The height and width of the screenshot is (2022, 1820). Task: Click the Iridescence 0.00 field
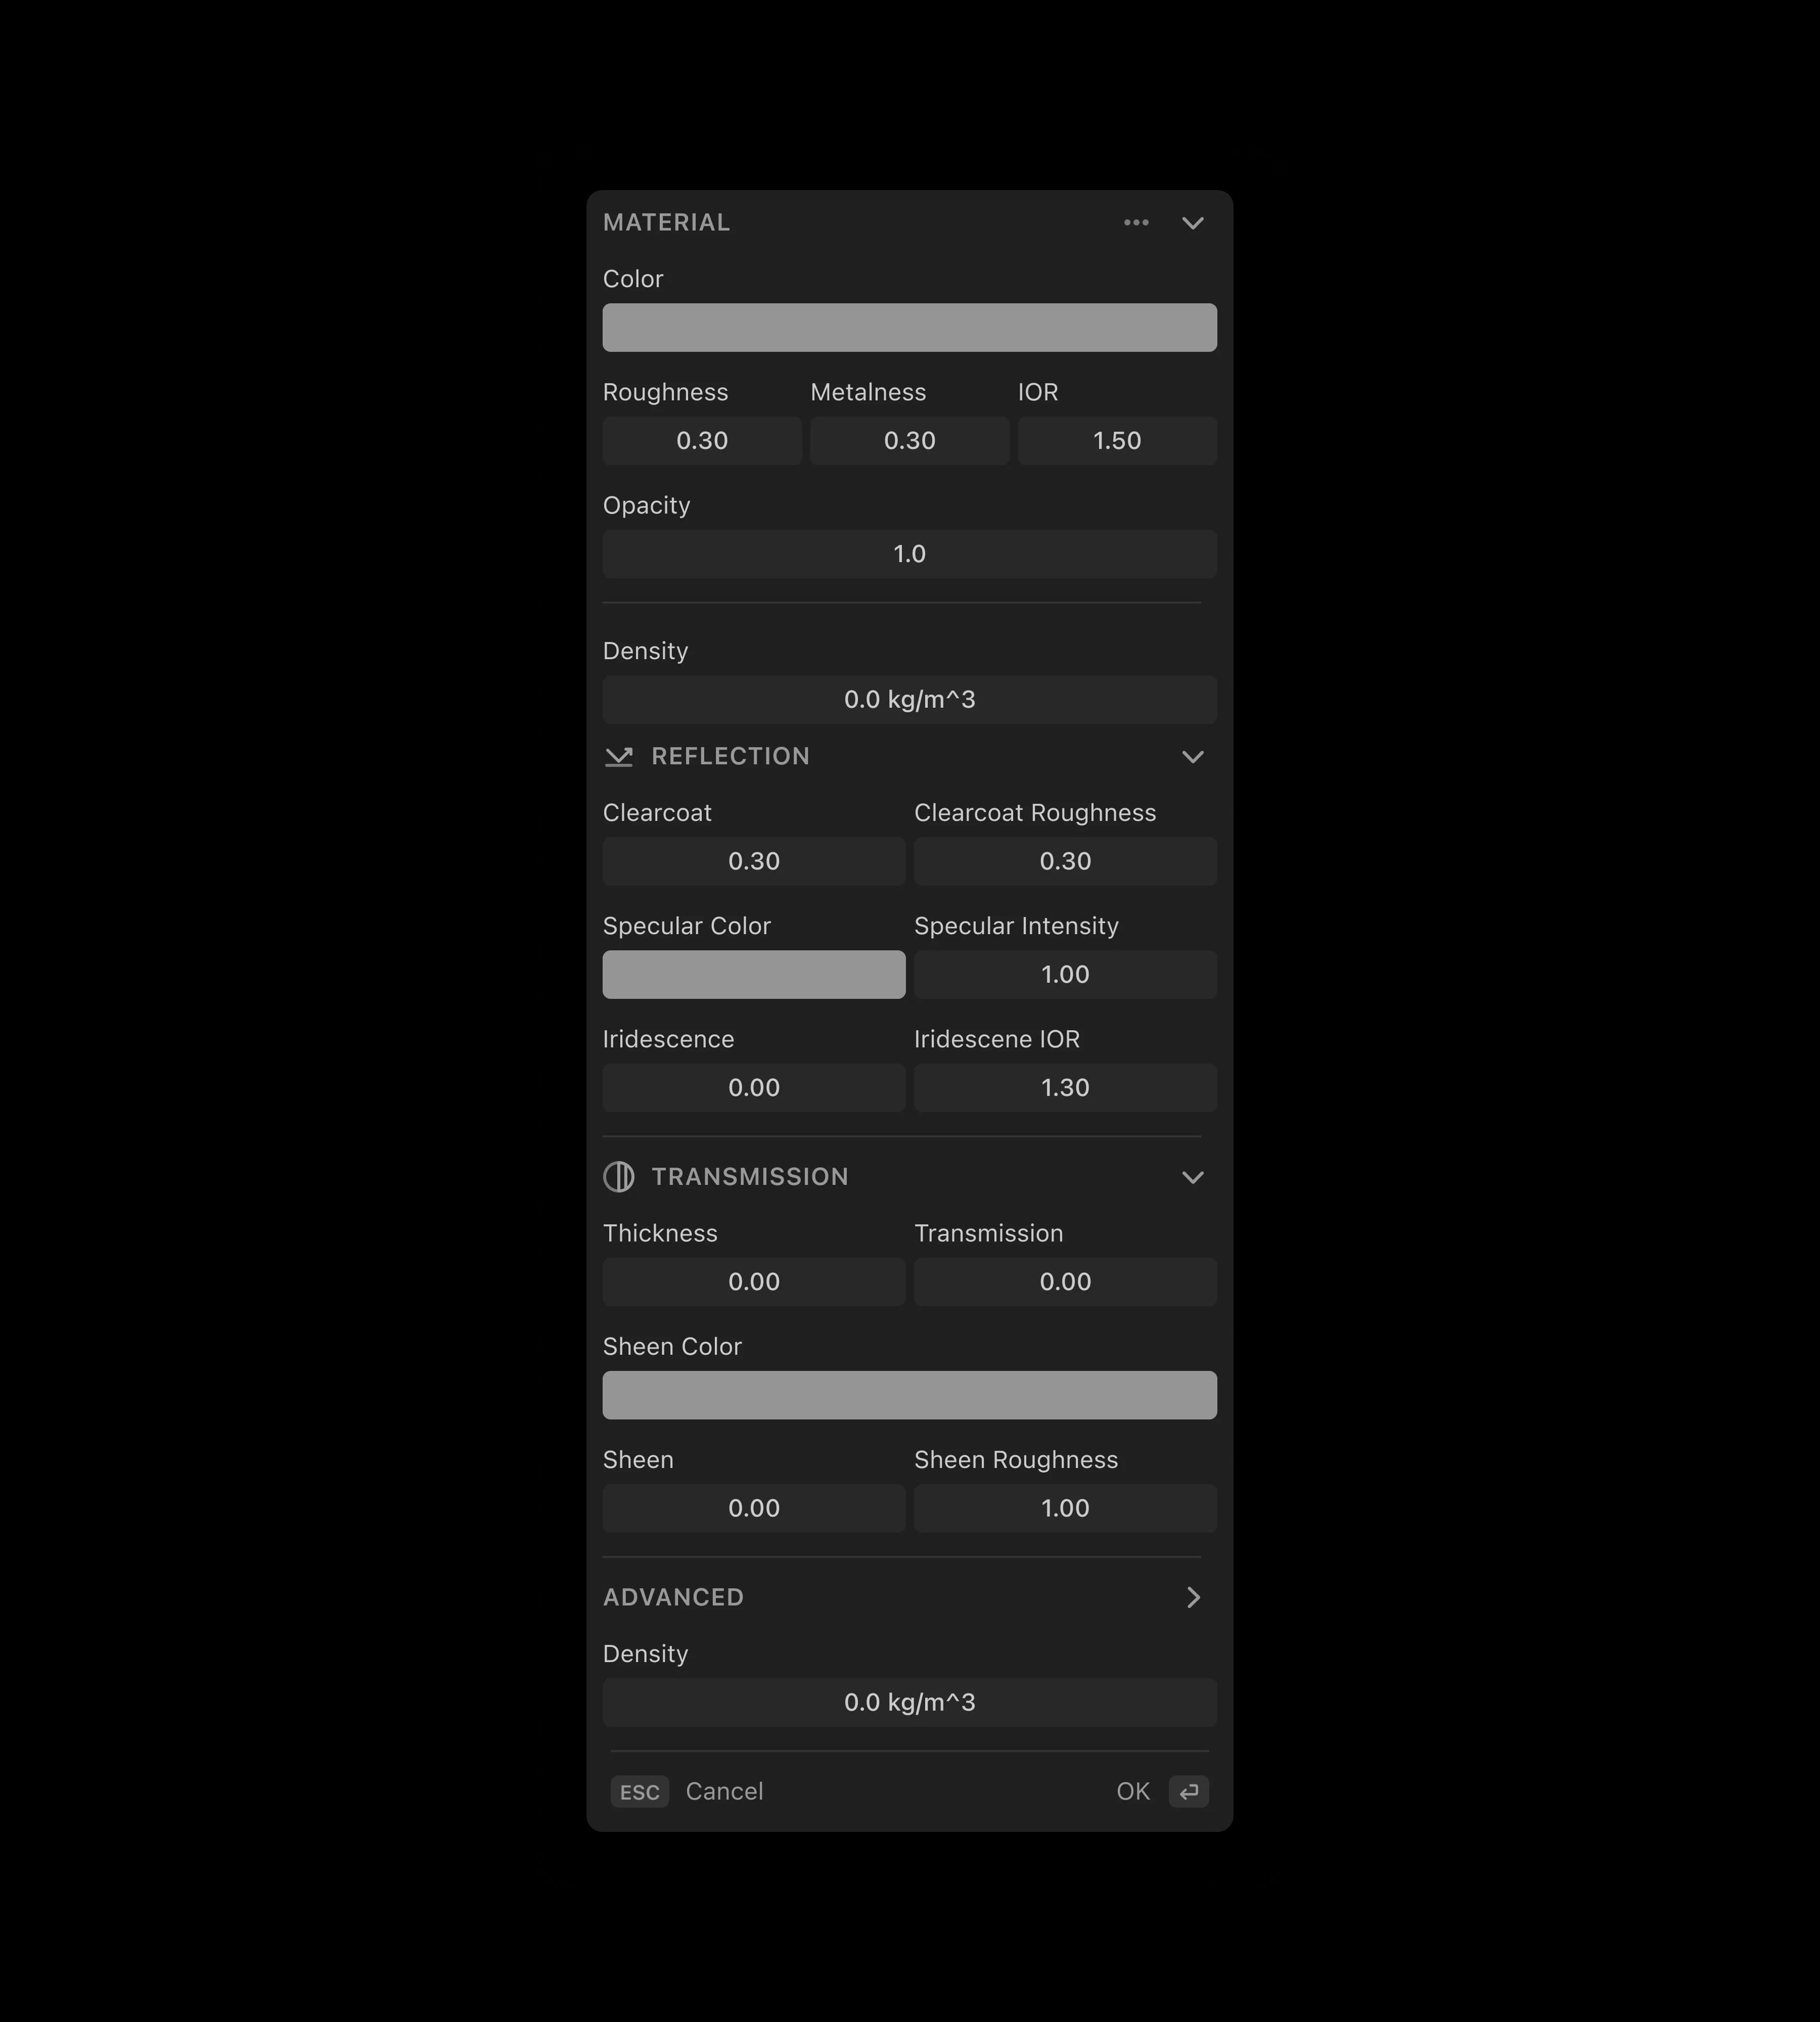click(754, 1088)
